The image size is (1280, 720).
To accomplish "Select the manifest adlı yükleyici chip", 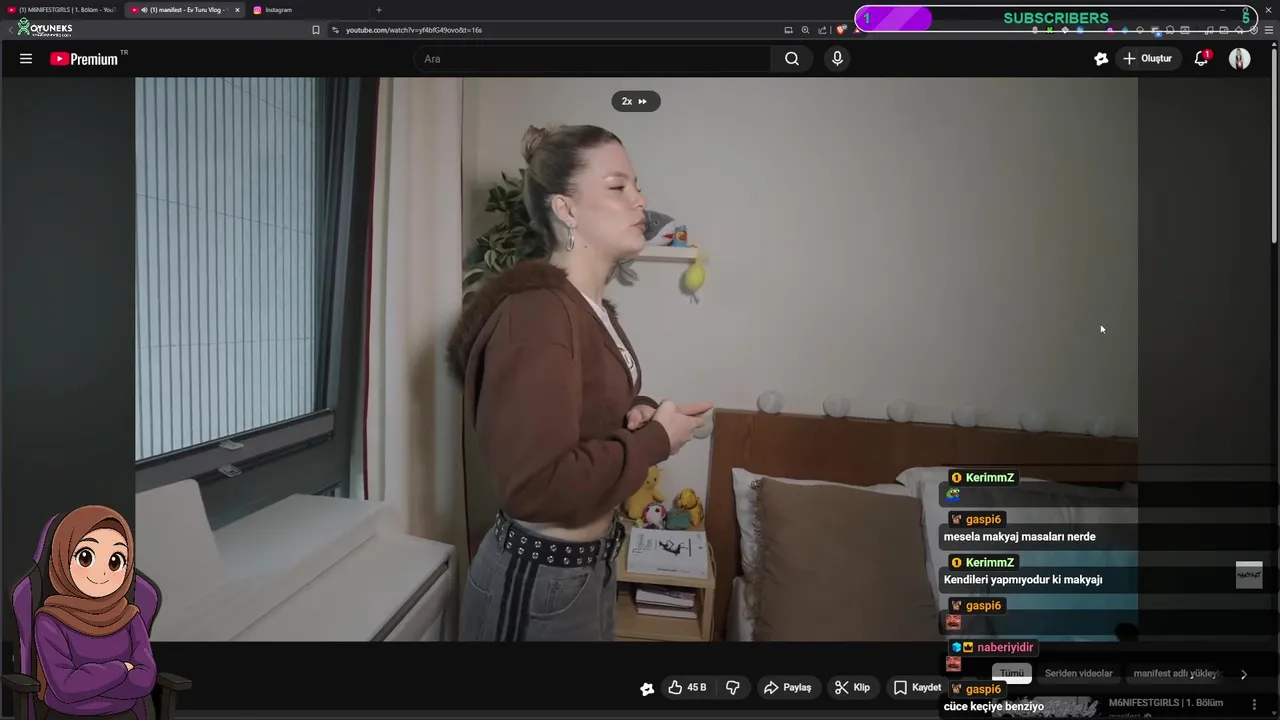I will (1176, 674).
